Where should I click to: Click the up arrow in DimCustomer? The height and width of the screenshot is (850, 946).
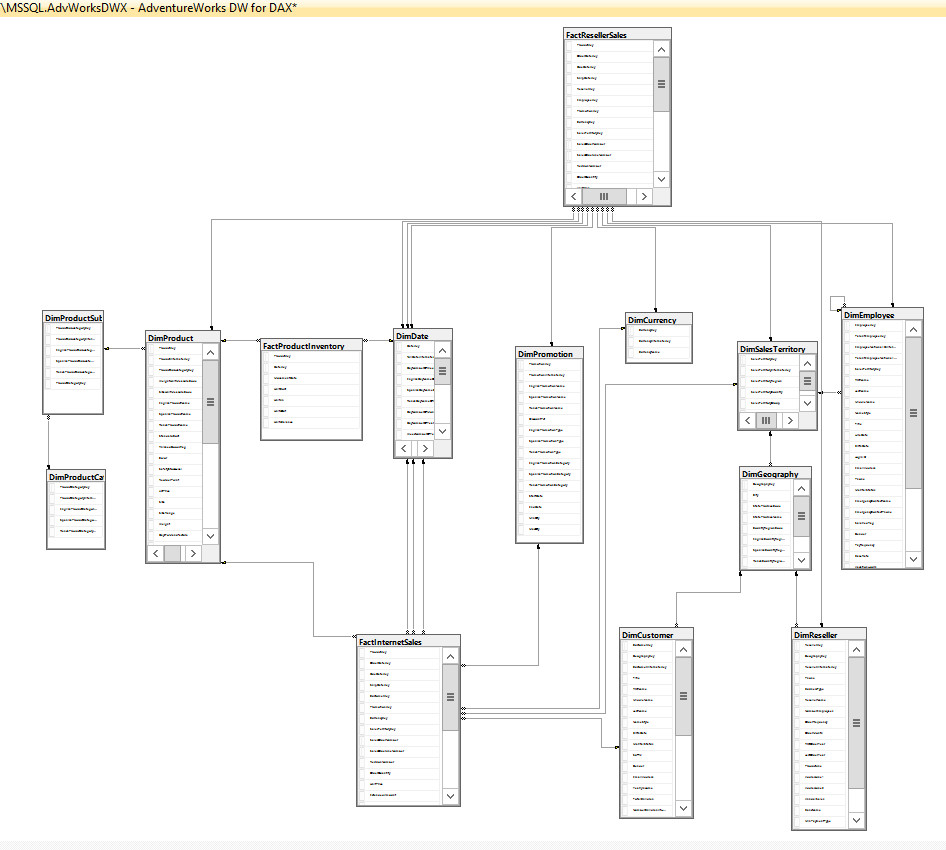684,650
